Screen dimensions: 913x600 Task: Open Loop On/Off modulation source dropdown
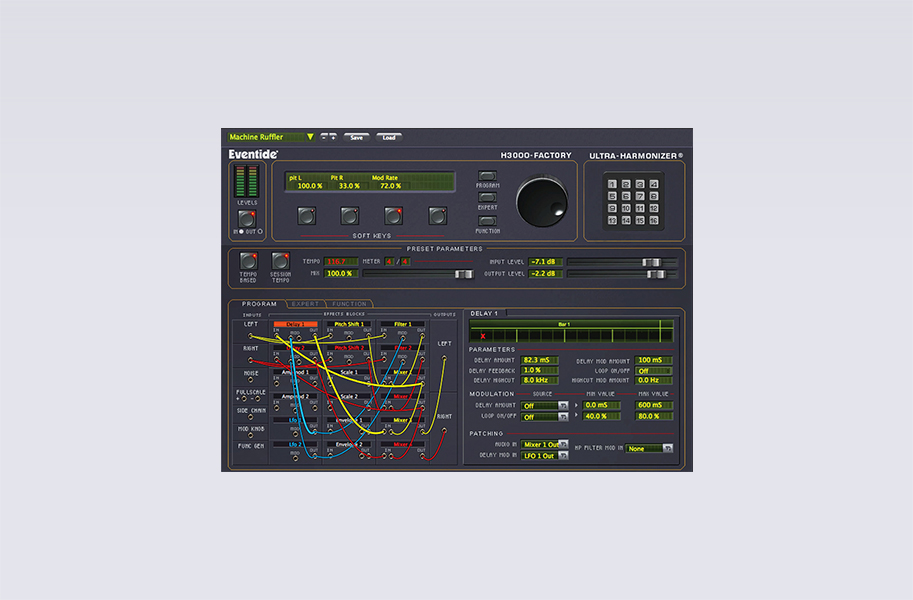click(544, 417)
